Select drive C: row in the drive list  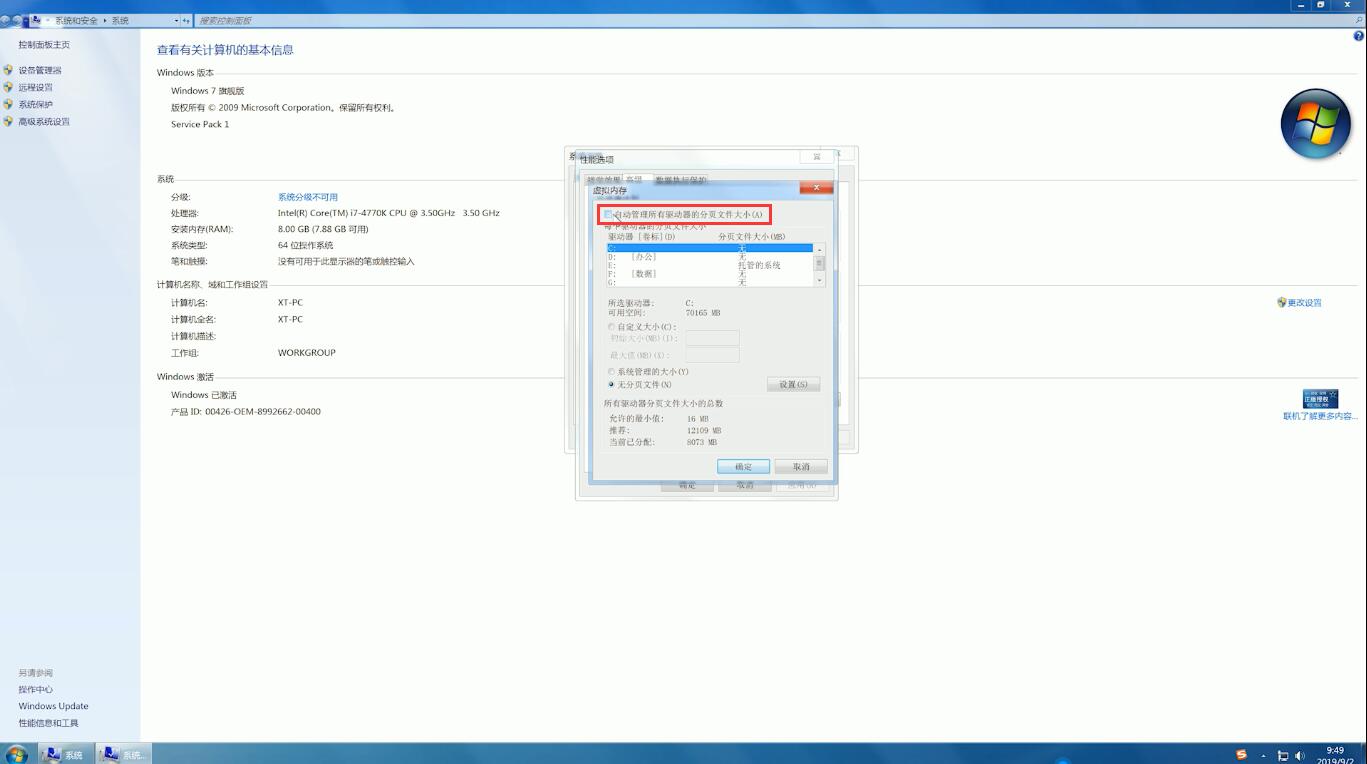pos(711,248)
